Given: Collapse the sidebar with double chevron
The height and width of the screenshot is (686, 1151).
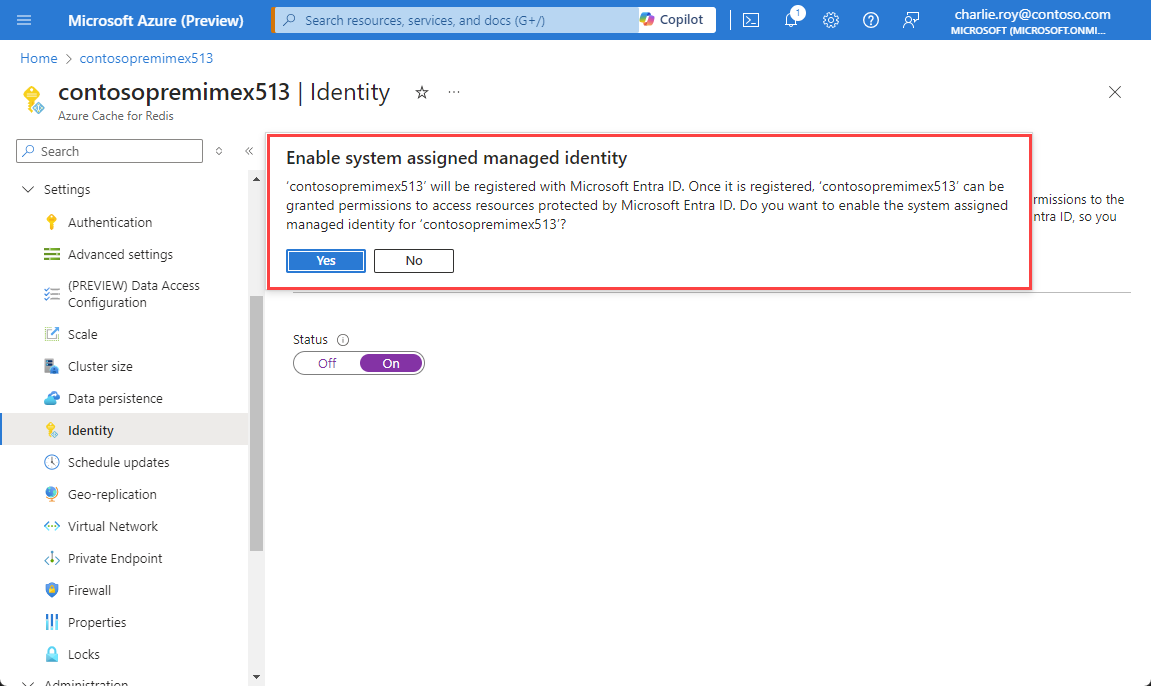Looking at the screenshot, I should [249, 151].
